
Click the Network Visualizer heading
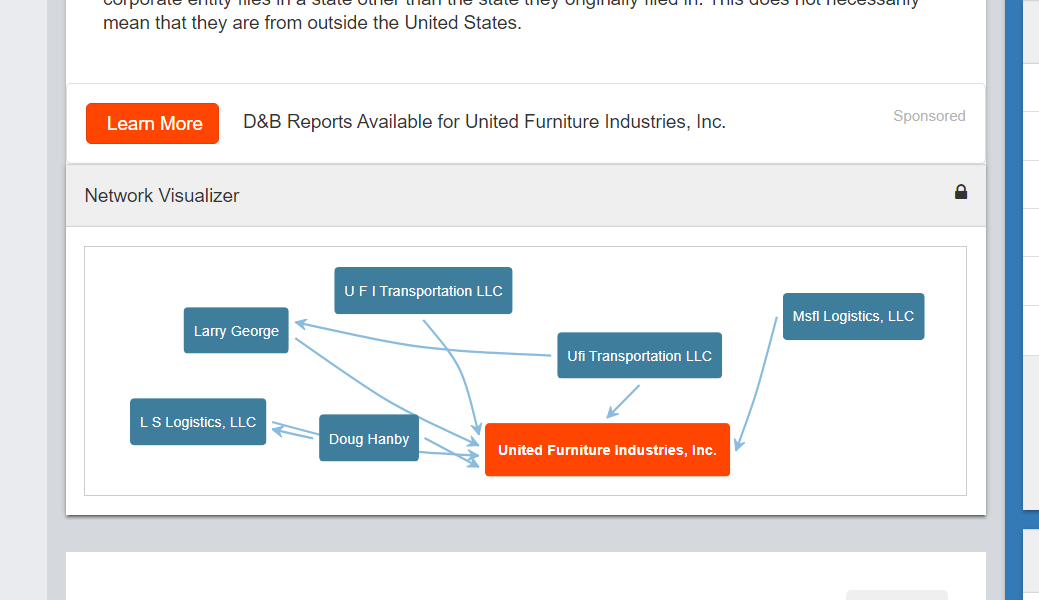(162, 196)
